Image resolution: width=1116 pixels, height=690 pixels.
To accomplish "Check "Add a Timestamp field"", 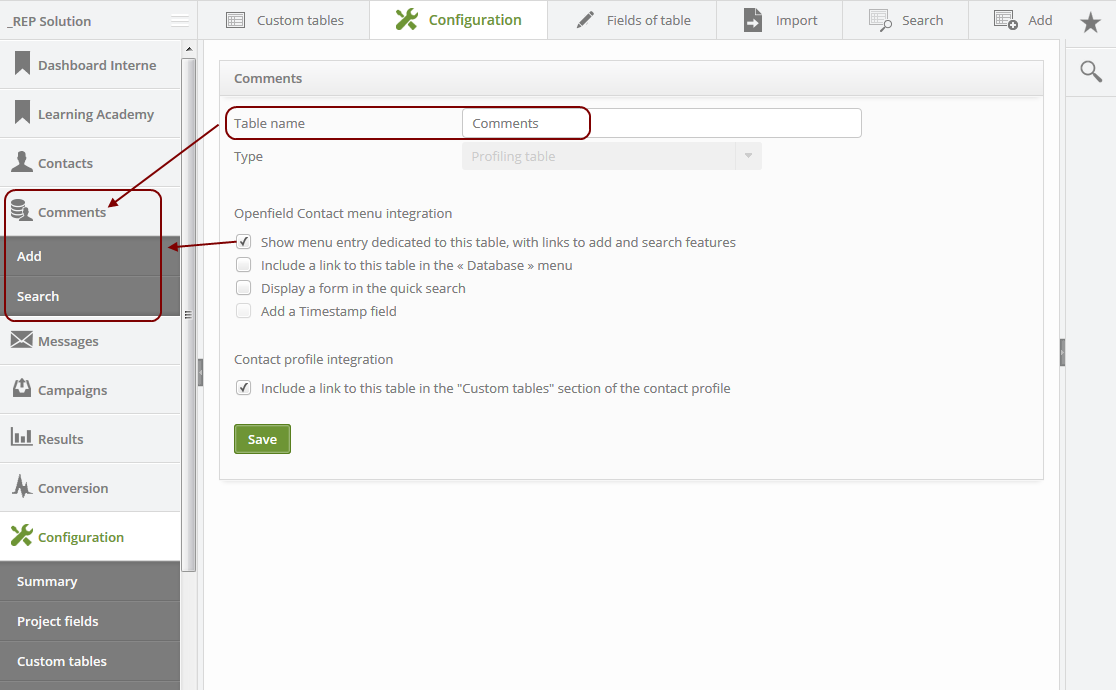I will coord(243,310).
